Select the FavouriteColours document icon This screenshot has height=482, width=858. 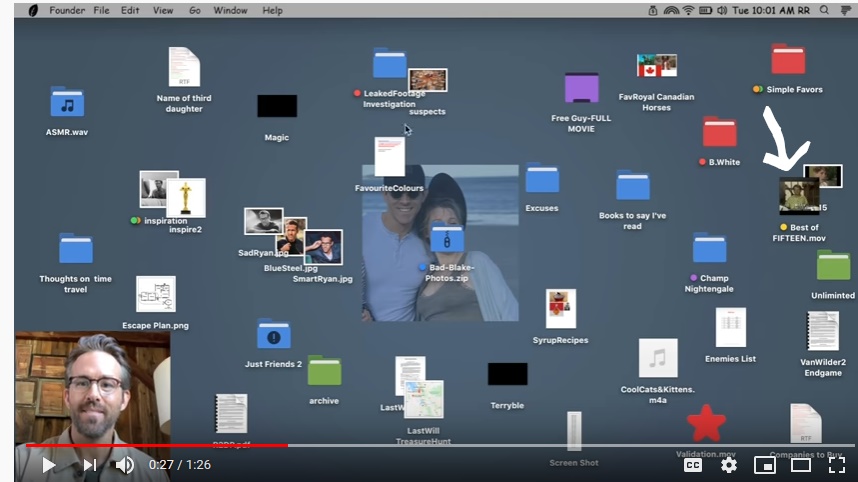[390, 156]
